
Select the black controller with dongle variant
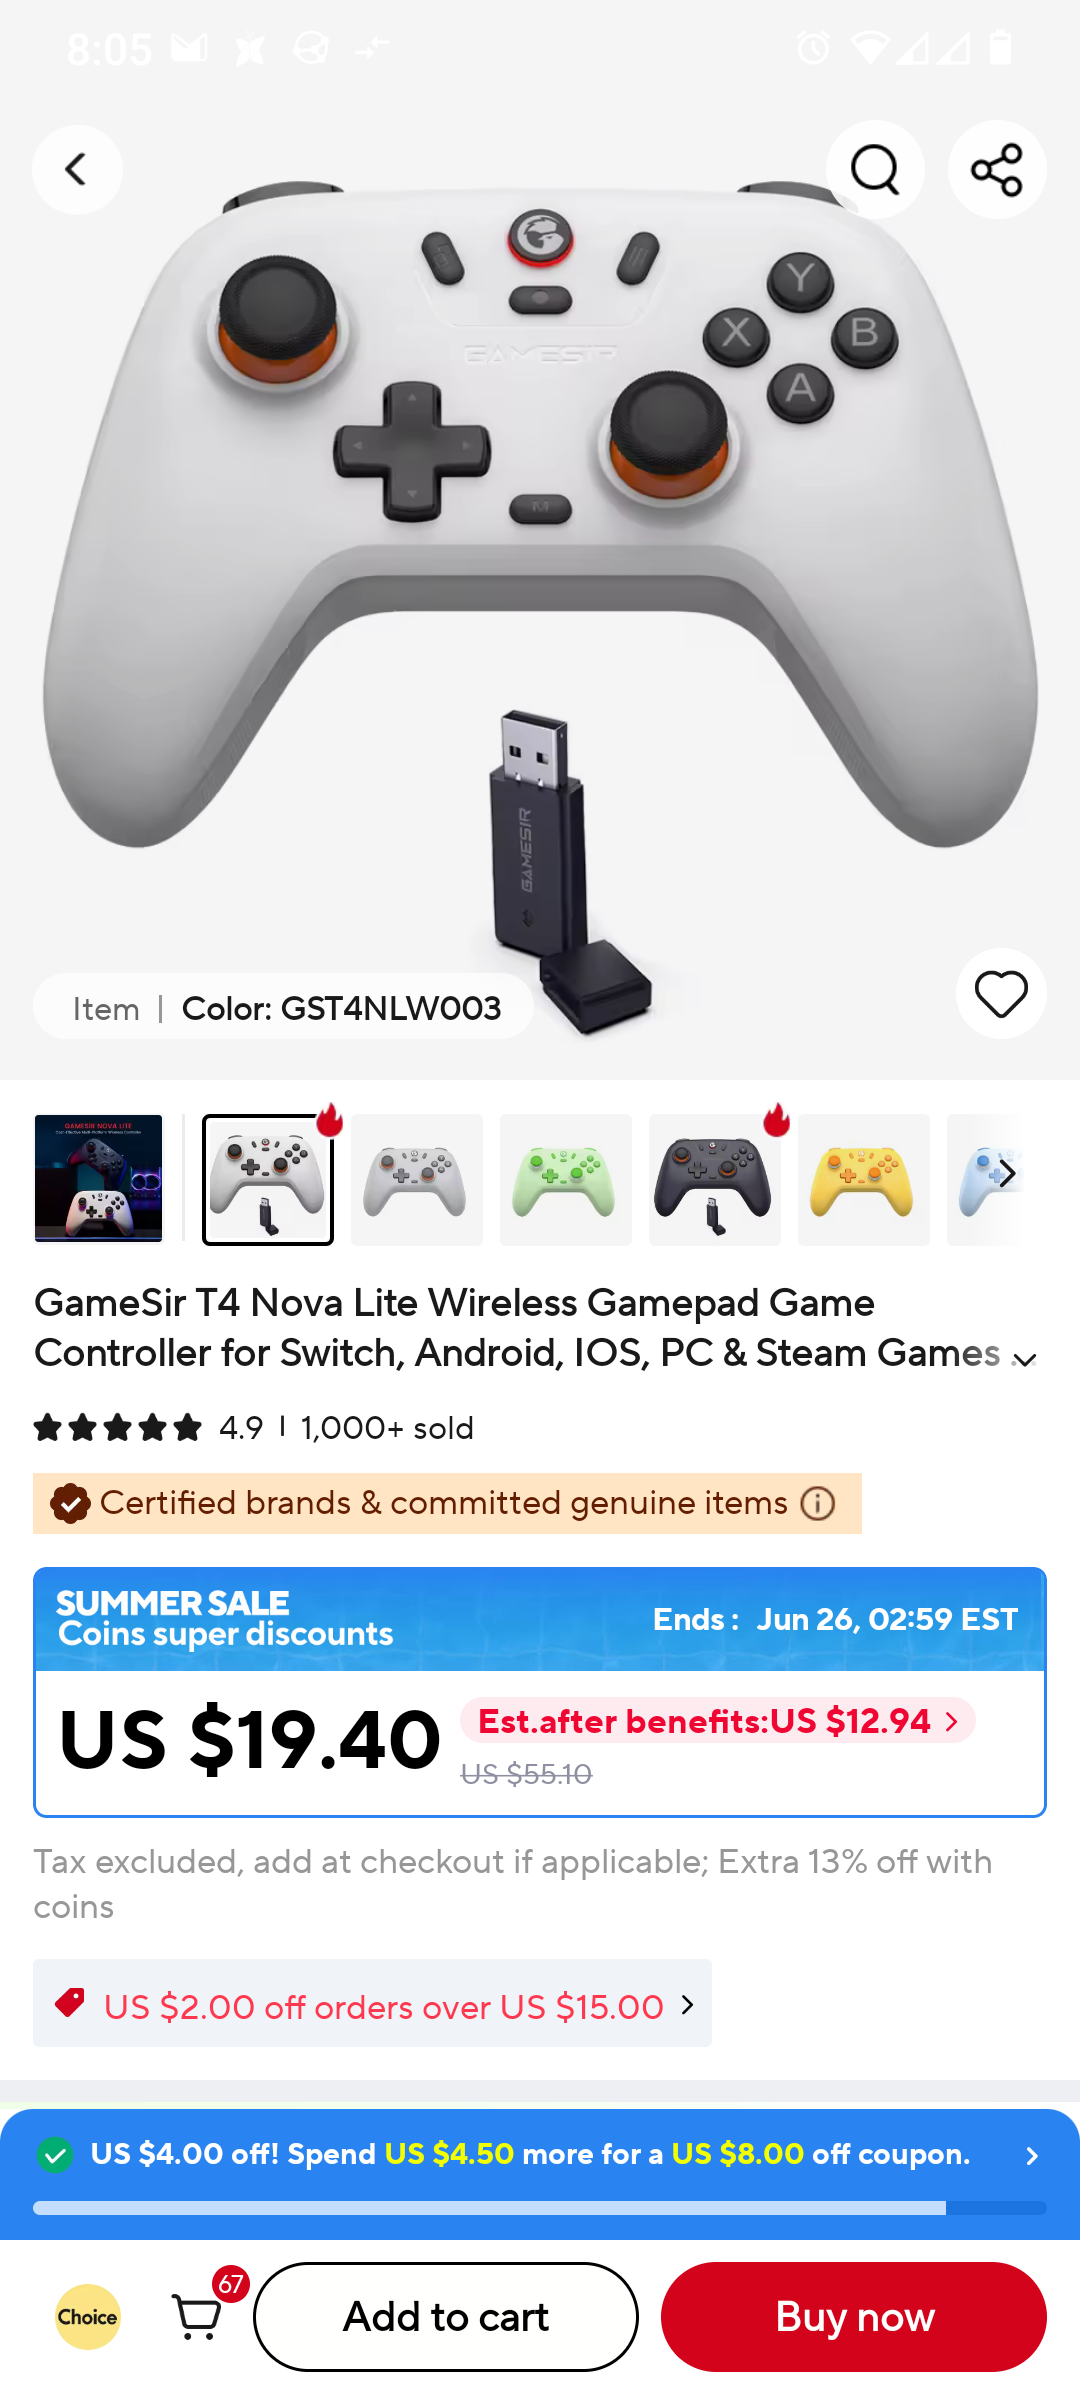point(715,1180)
